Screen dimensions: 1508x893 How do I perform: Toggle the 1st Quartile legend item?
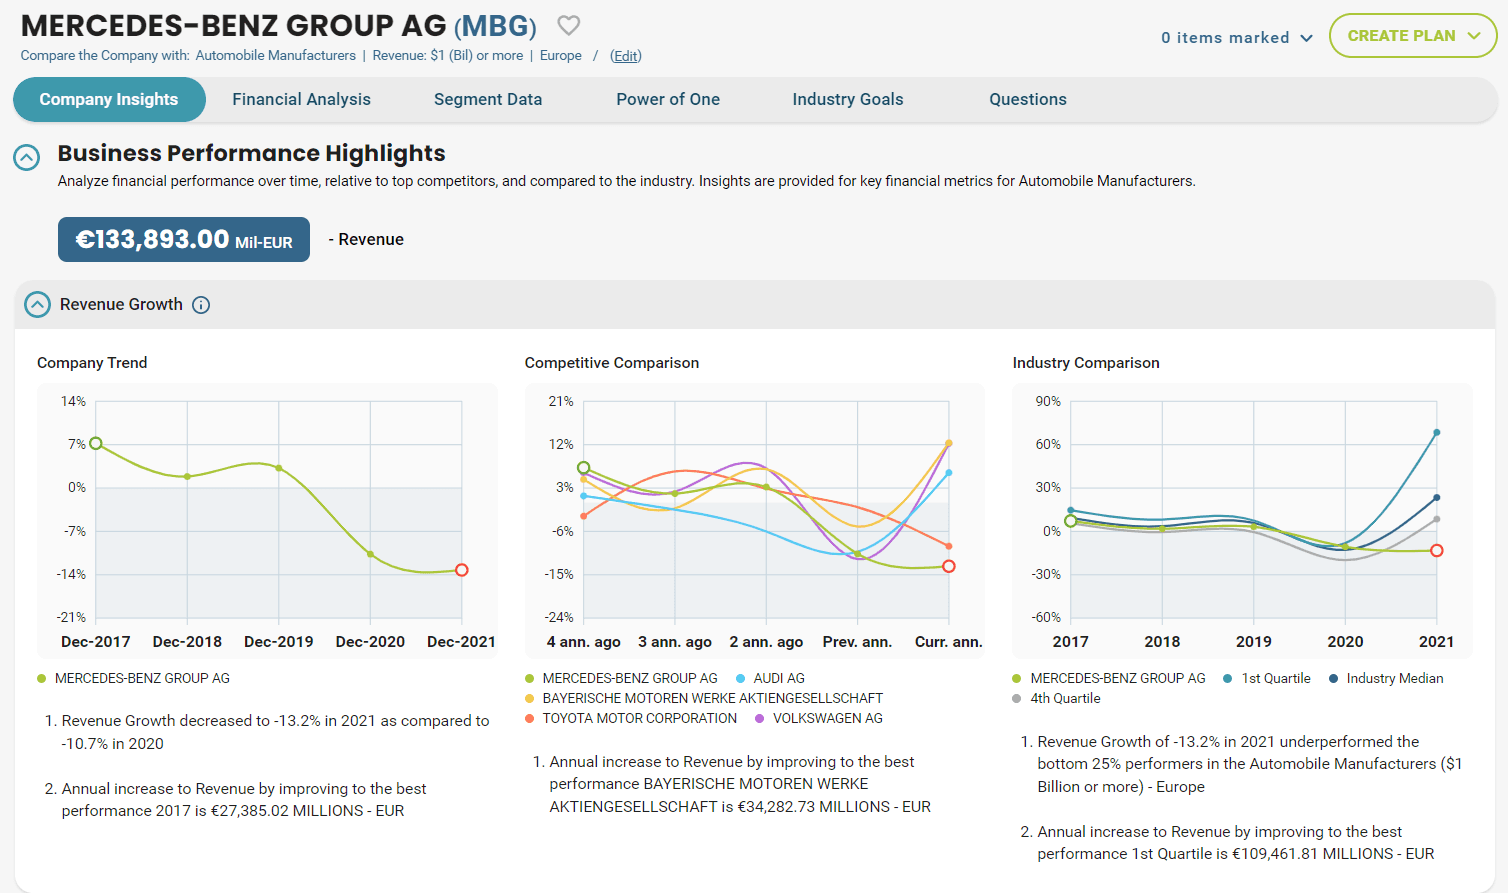click(1275, 678)
